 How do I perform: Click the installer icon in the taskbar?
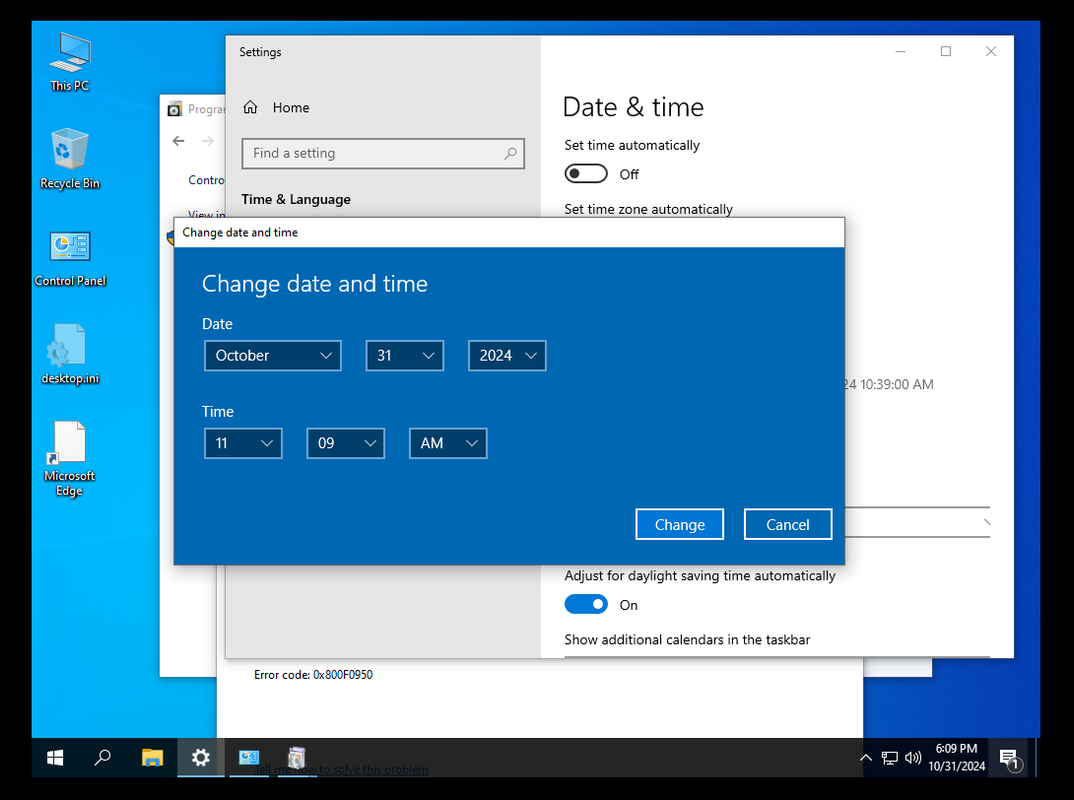pos(296,758)
